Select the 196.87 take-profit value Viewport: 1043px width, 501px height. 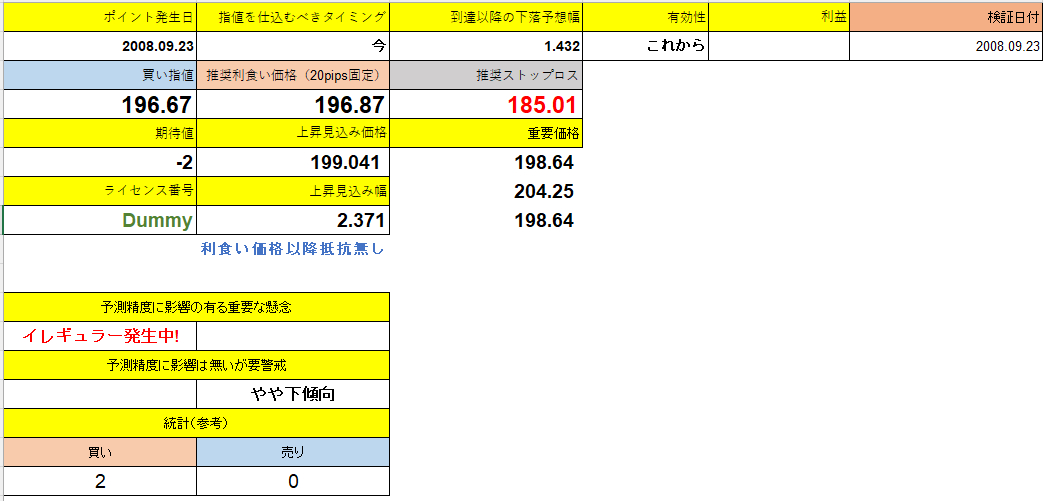pyautogui.click(x=293, y=104)
